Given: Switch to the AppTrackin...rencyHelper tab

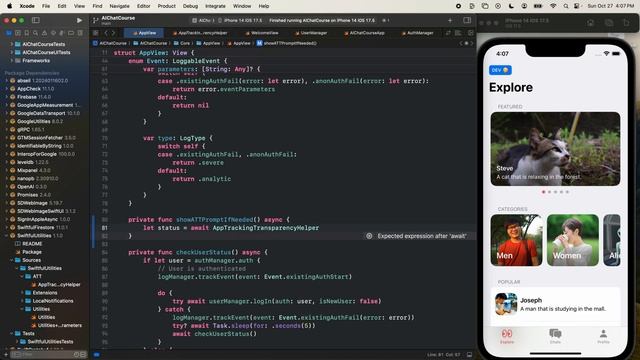Looking at the screenshot, I should pyautogui.click(x=200, y=33).
